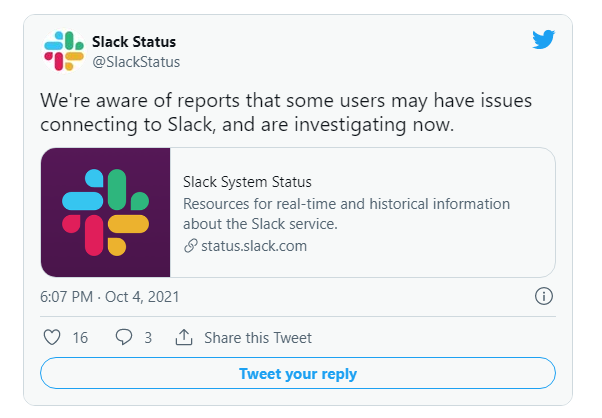
Task: Open the 6:07 PM timestamp link
Action: coord(68,297)
